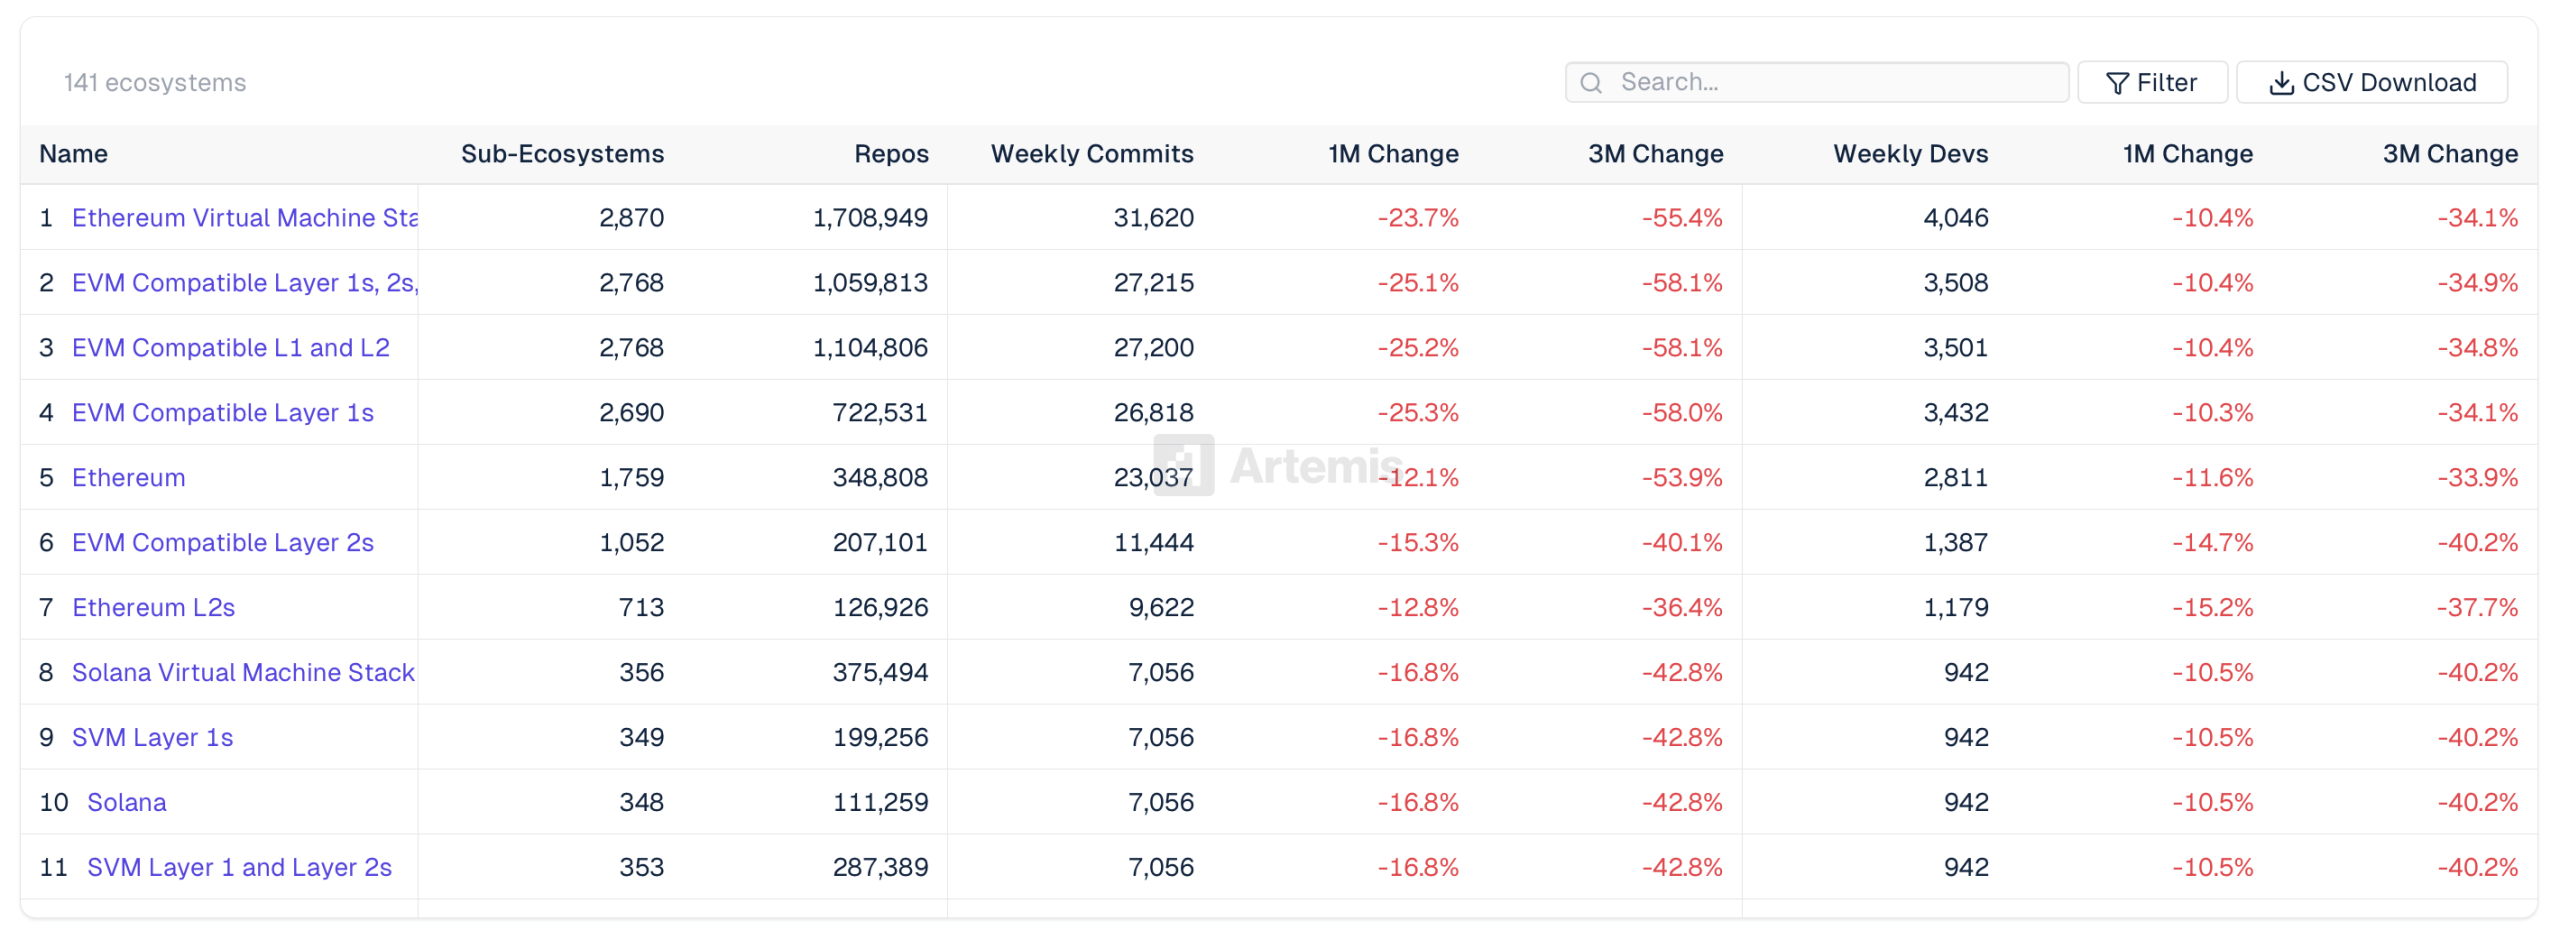Click the Artemis logo watermark

click(x=1280, y=466)
